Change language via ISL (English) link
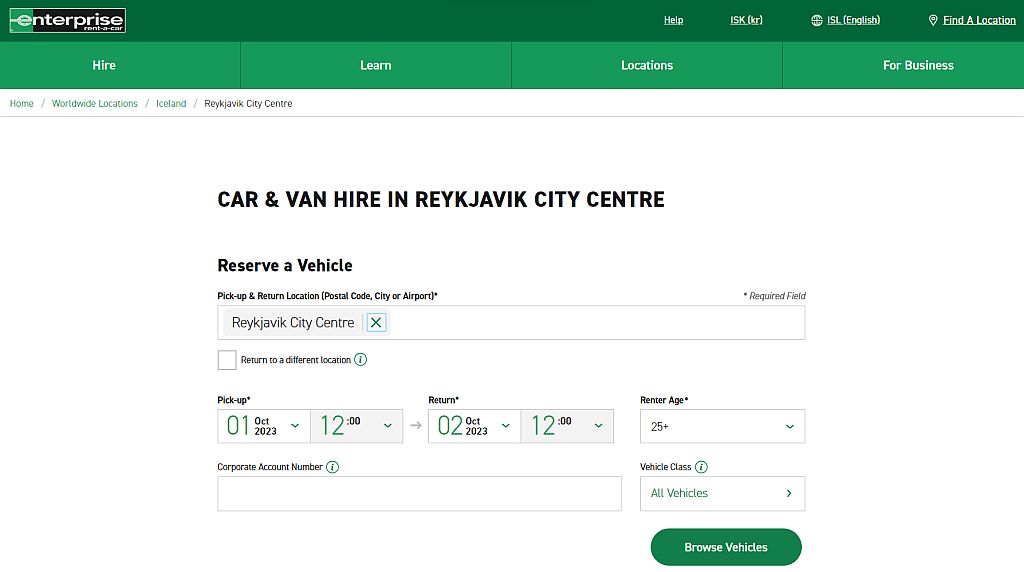The height and width of the screenshot is (572, 1024). pos(853,20)
